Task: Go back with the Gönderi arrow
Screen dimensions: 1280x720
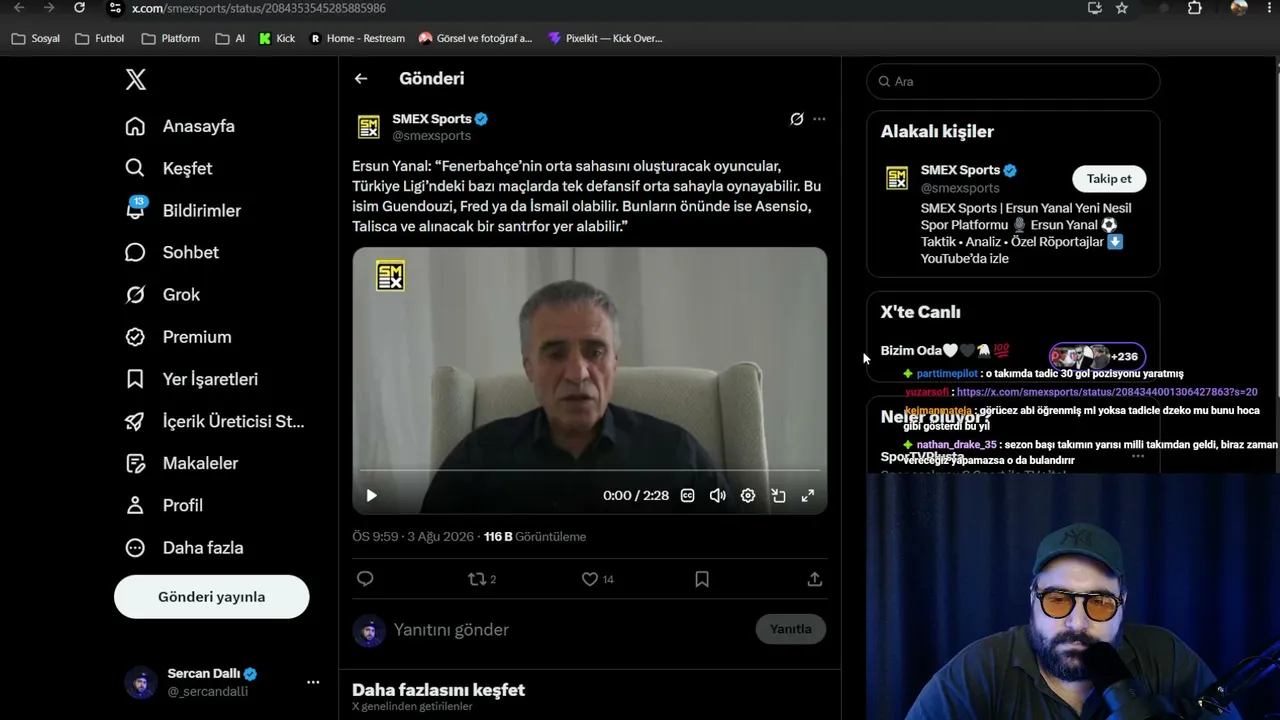Action: pyautogui.click(x=361, y=79)
